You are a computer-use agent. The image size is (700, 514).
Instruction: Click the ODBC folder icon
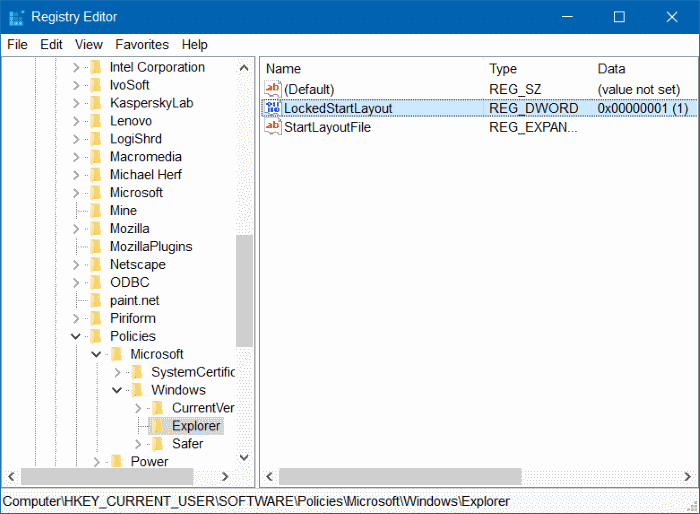coord(96,282)
